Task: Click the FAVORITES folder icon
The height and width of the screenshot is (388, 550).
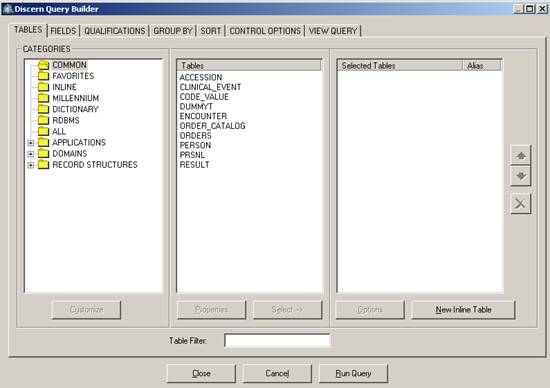Action: click(x=43, y=76)
